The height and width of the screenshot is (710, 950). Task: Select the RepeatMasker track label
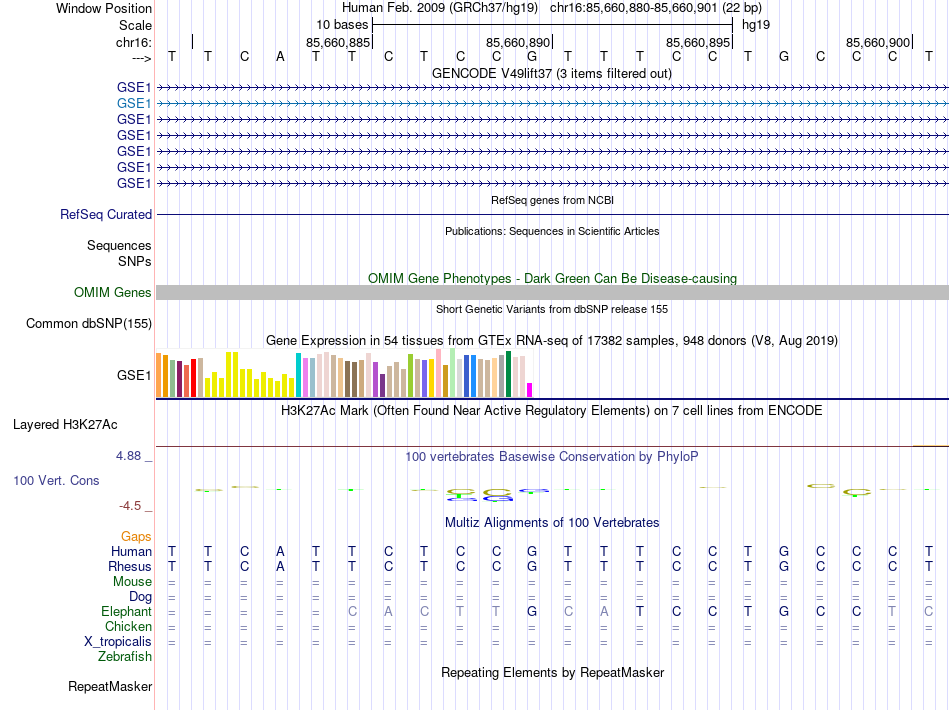coord(110,687)
